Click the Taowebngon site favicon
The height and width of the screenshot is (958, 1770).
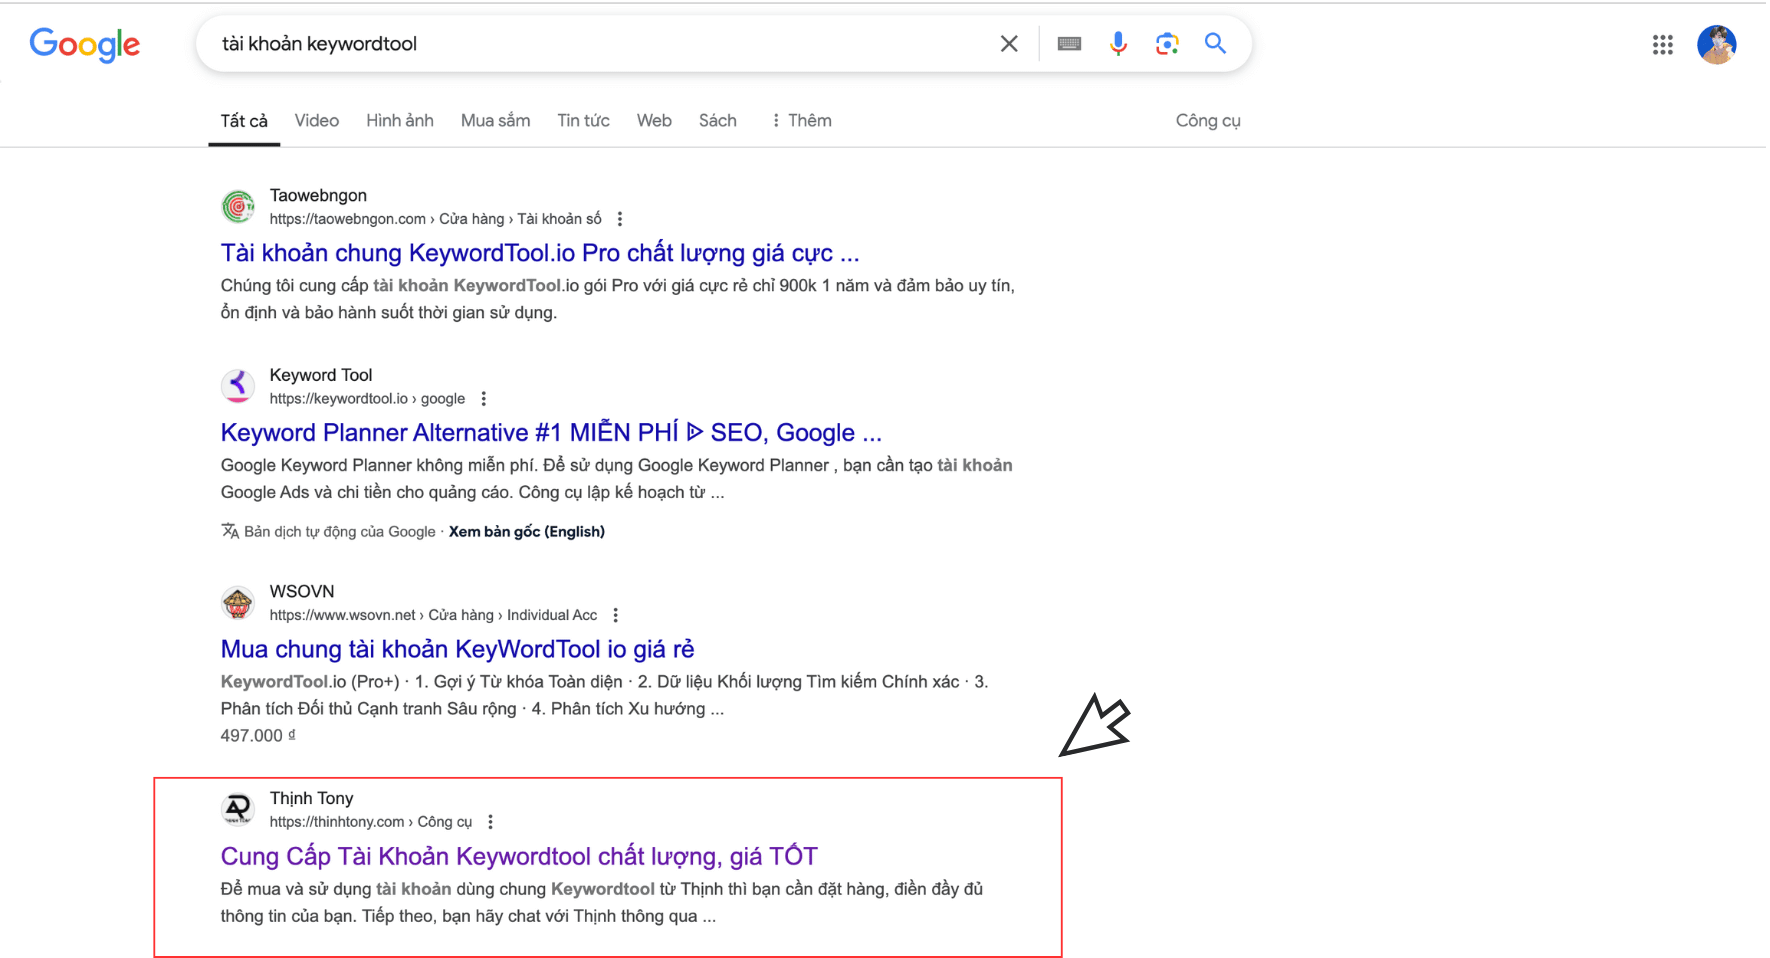pyautogui.click(x=238, y=207)
